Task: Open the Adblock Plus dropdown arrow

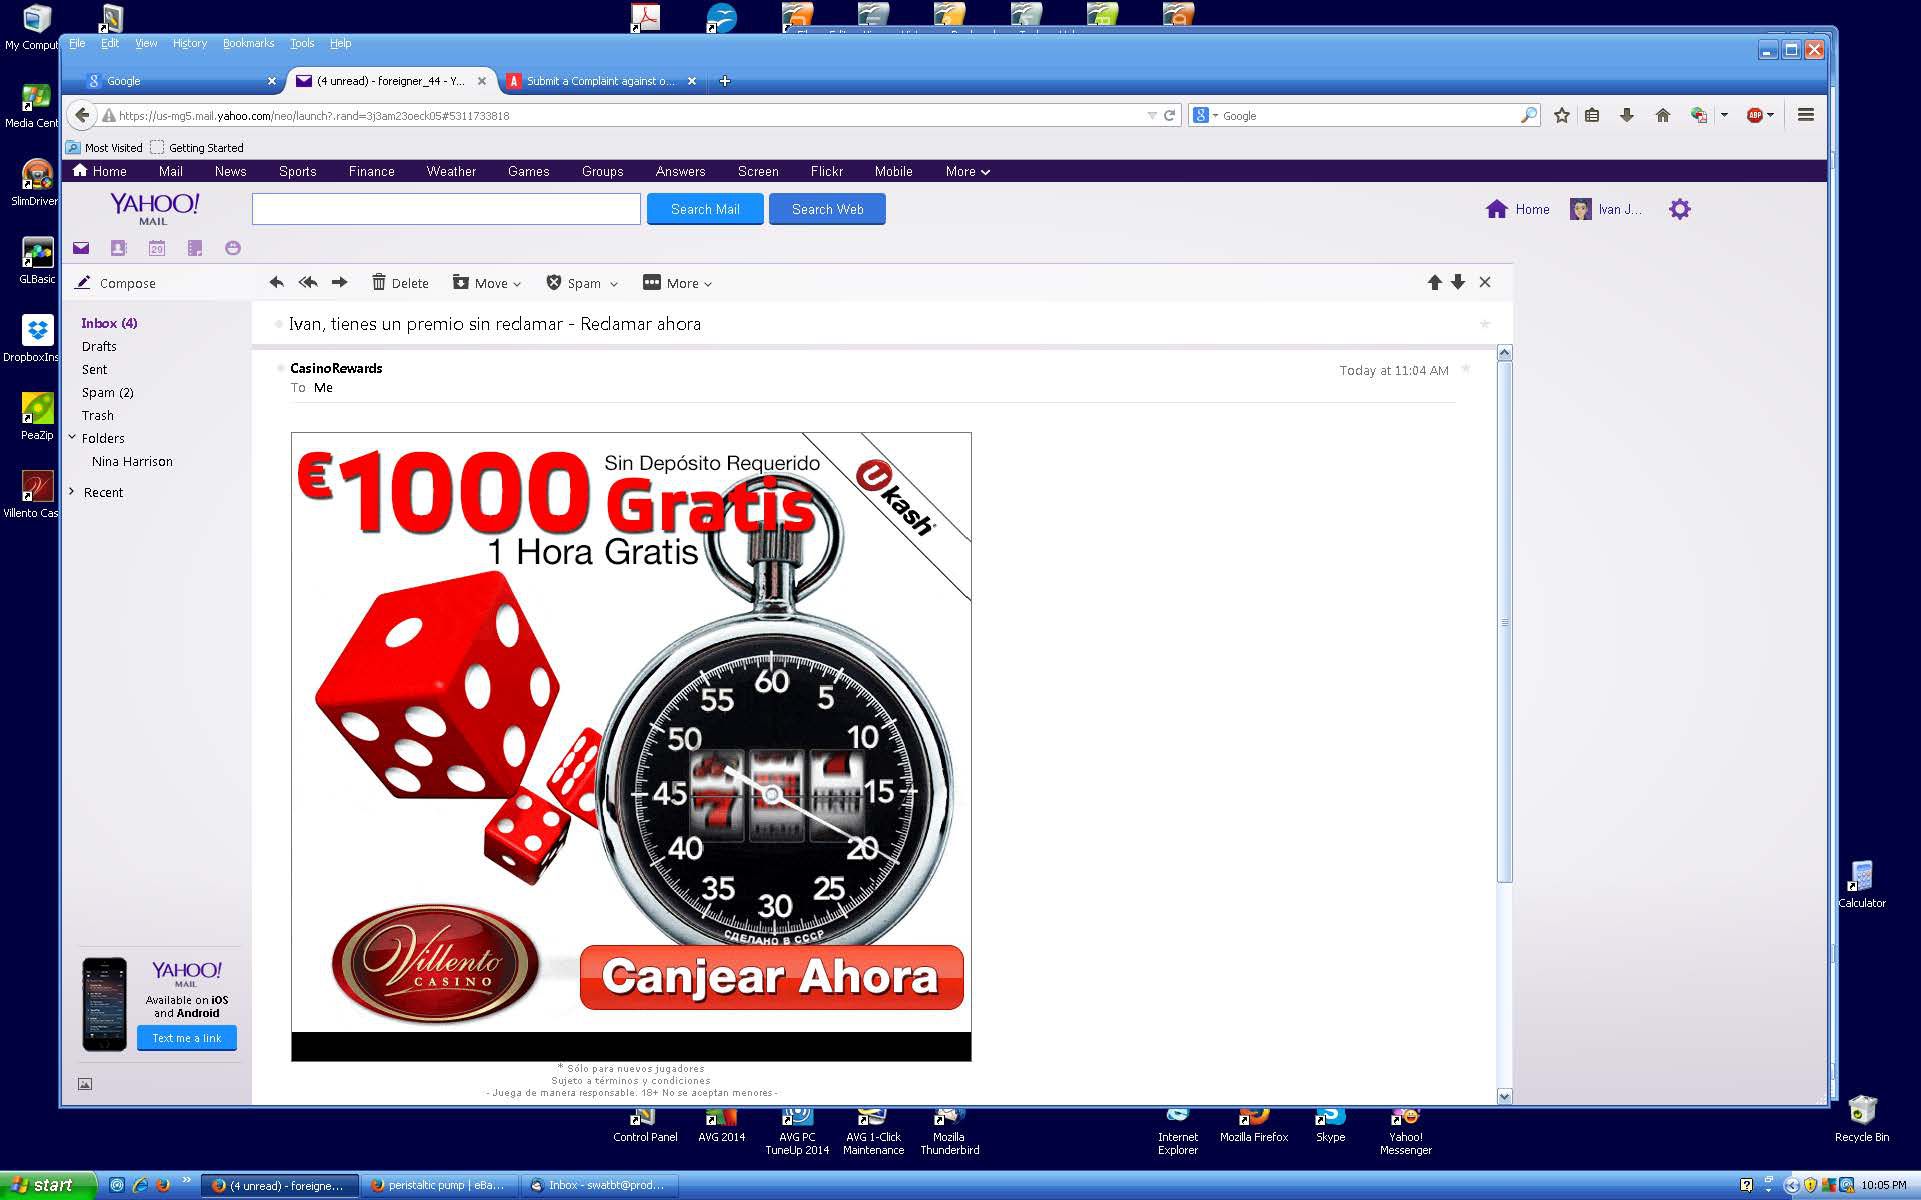Action: pos(1770,115)
